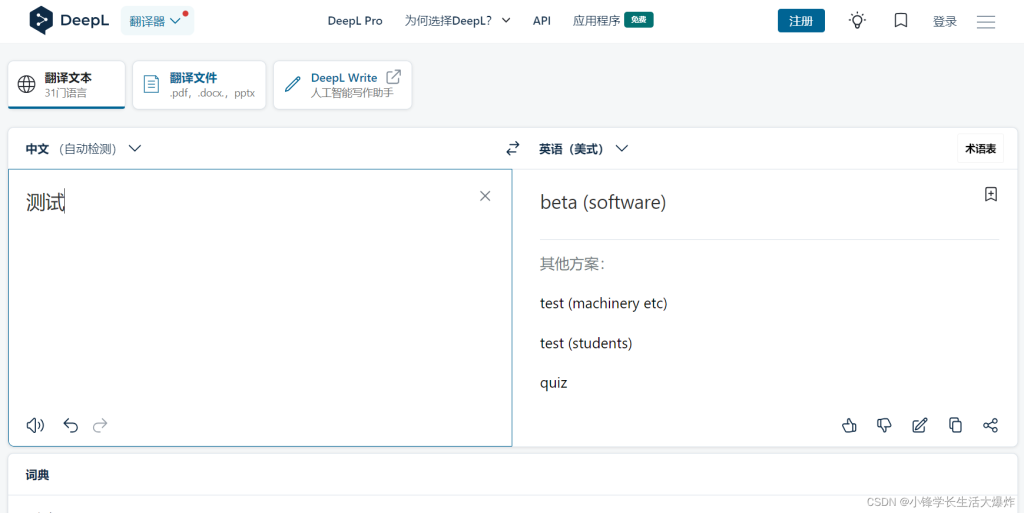Click the translation result beta (software)
The height and width of the screenshot is (513, 1024).
point(603,203)
